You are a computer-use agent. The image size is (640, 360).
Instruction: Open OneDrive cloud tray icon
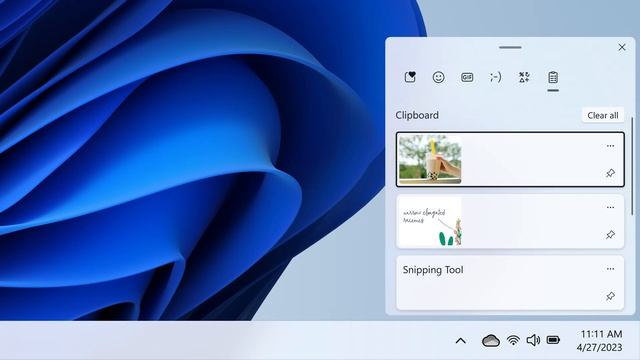[x=491, y=340]
